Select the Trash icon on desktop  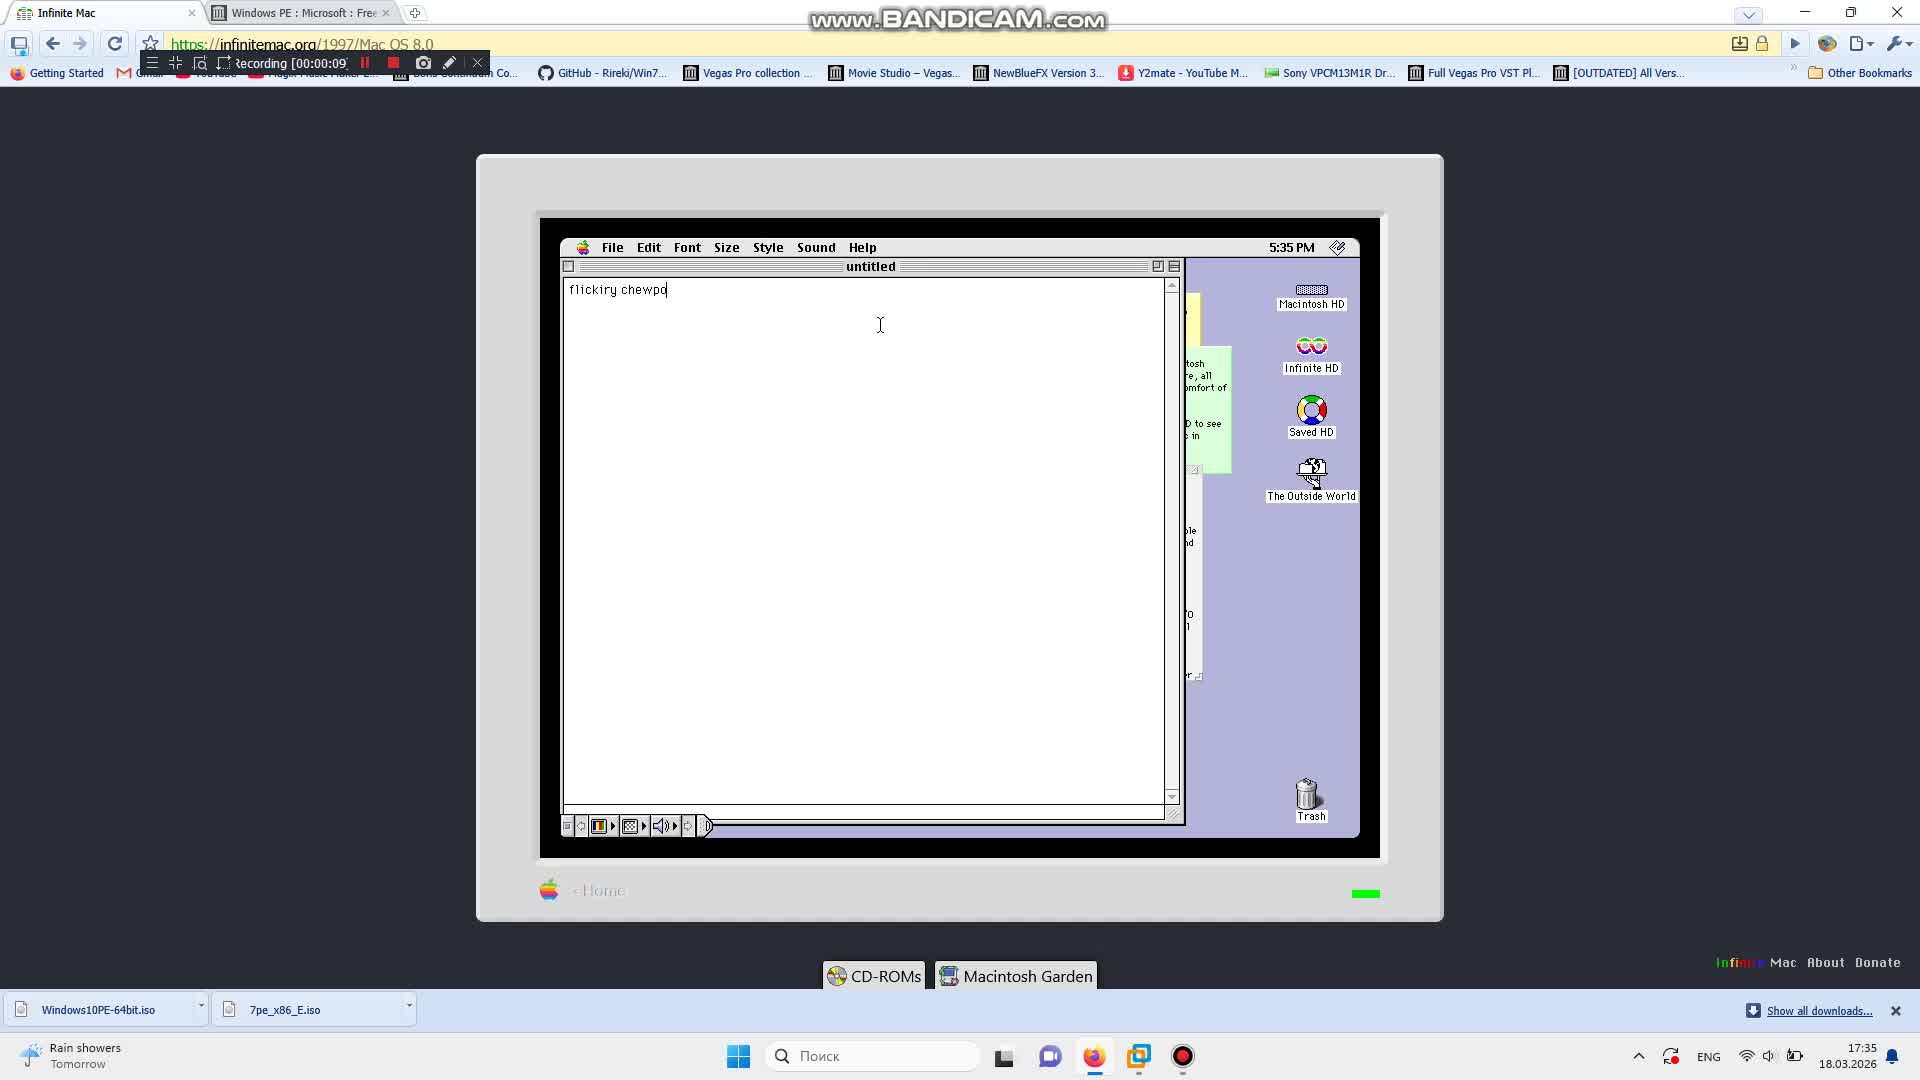1308,796
